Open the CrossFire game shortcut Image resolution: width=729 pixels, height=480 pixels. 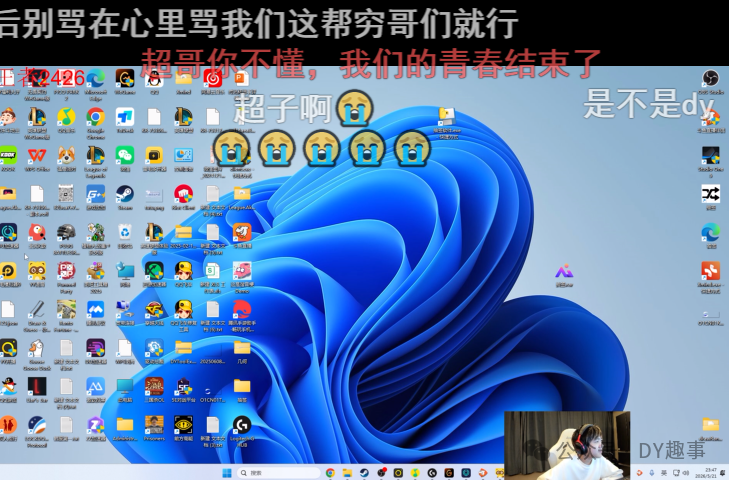click(154, 313)
